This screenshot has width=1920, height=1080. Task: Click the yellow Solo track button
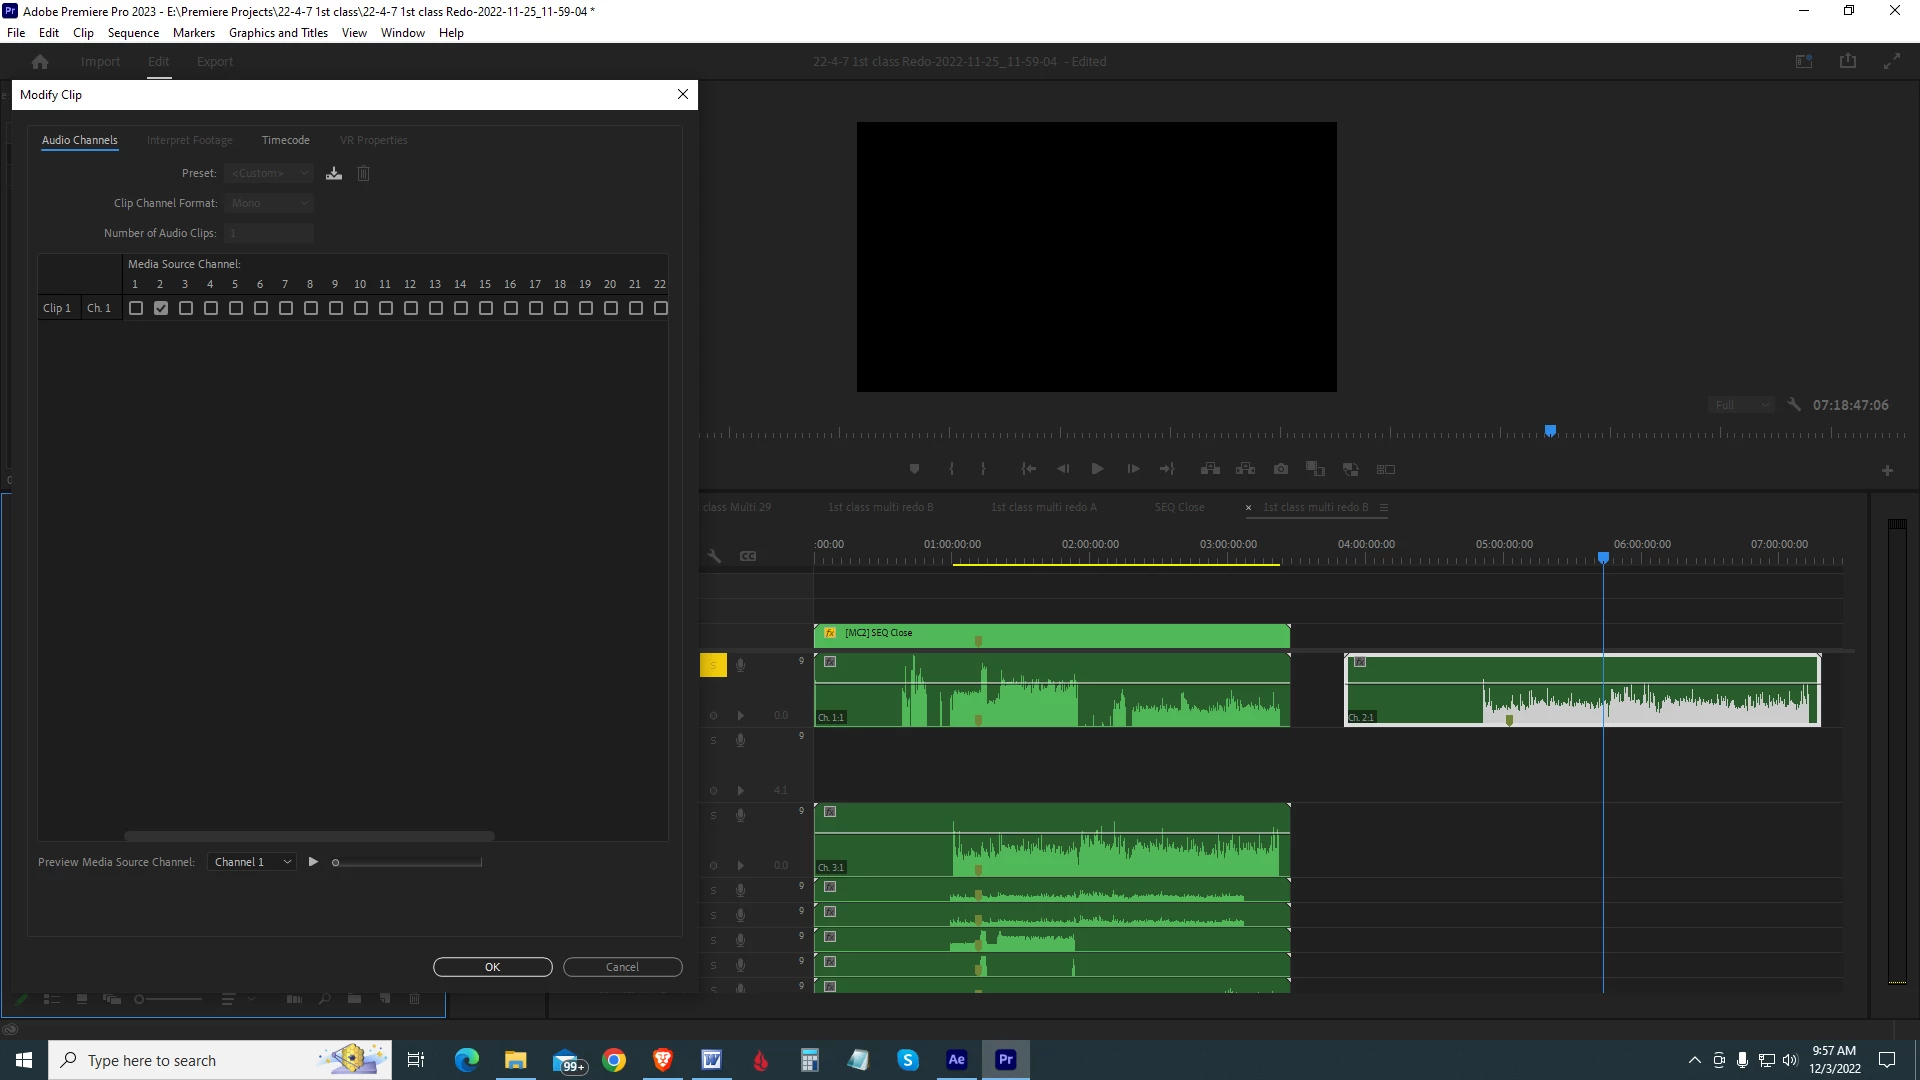tap(713, 665)
